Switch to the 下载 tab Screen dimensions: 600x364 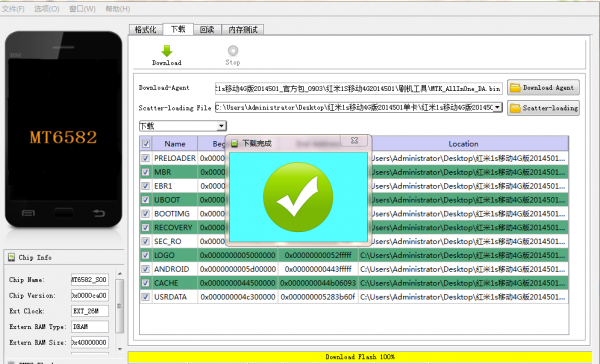178,29
